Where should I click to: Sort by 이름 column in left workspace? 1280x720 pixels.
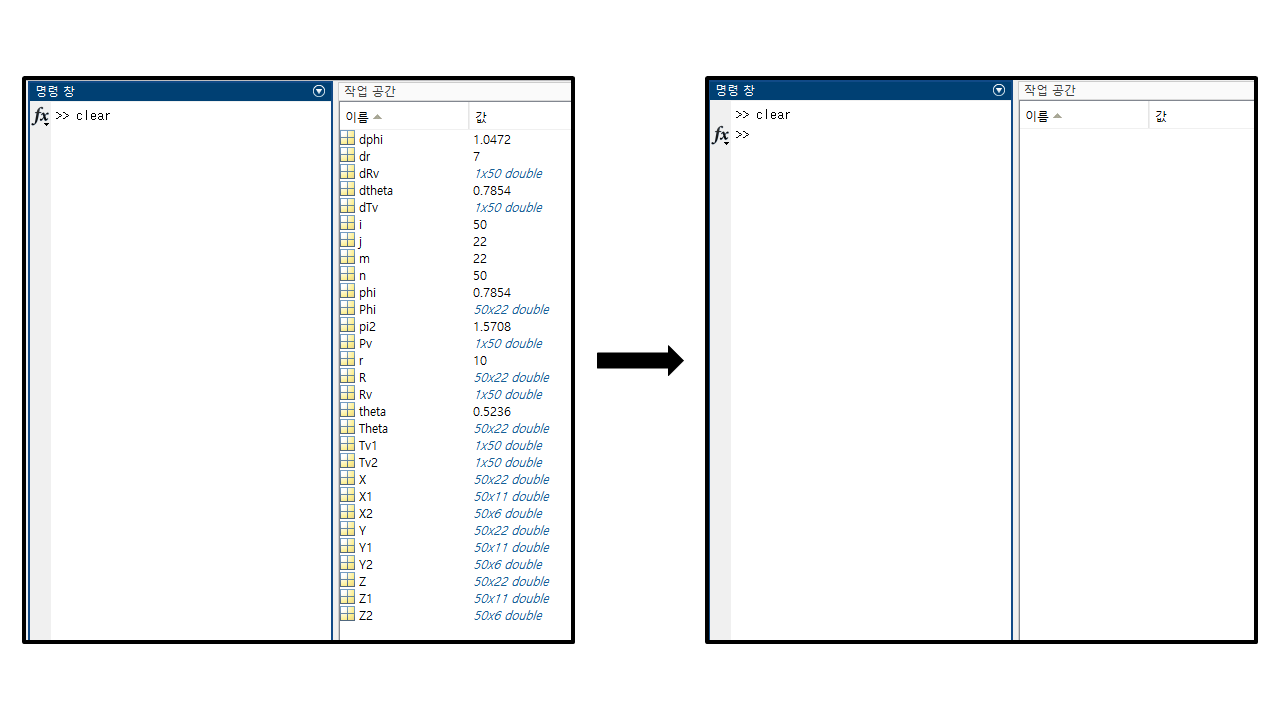pos(404,117)
